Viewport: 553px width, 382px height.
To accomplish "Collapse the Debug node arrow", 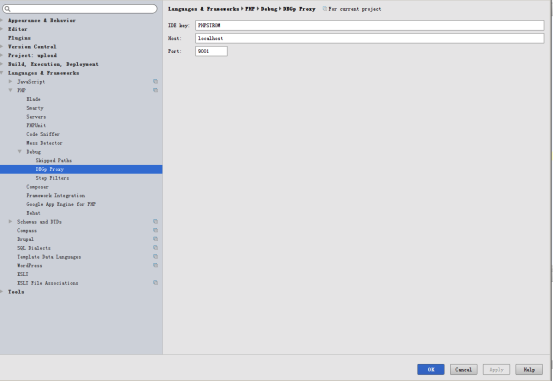I will [20, 152].
